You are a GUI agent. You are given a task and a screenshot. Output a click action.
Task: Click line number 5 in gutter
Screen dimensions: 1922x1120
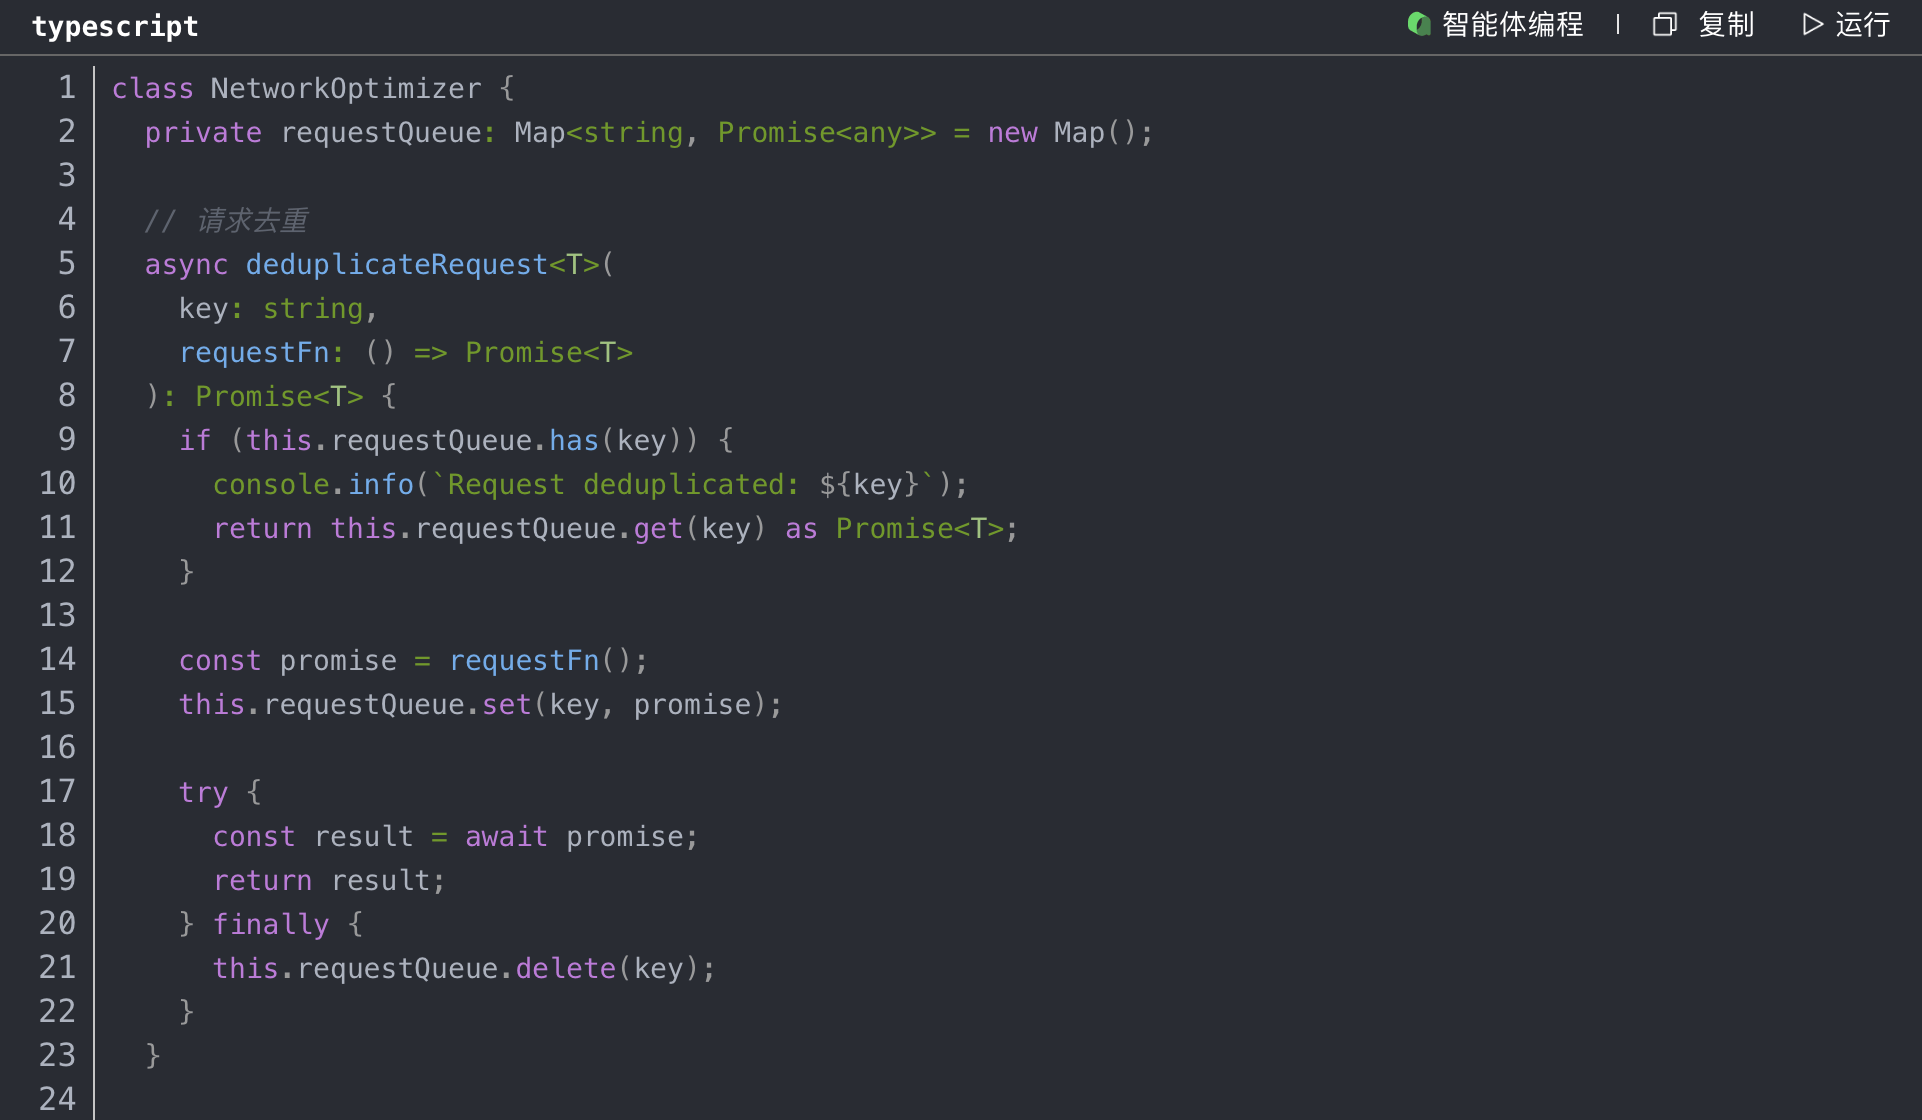pos(66,264)
